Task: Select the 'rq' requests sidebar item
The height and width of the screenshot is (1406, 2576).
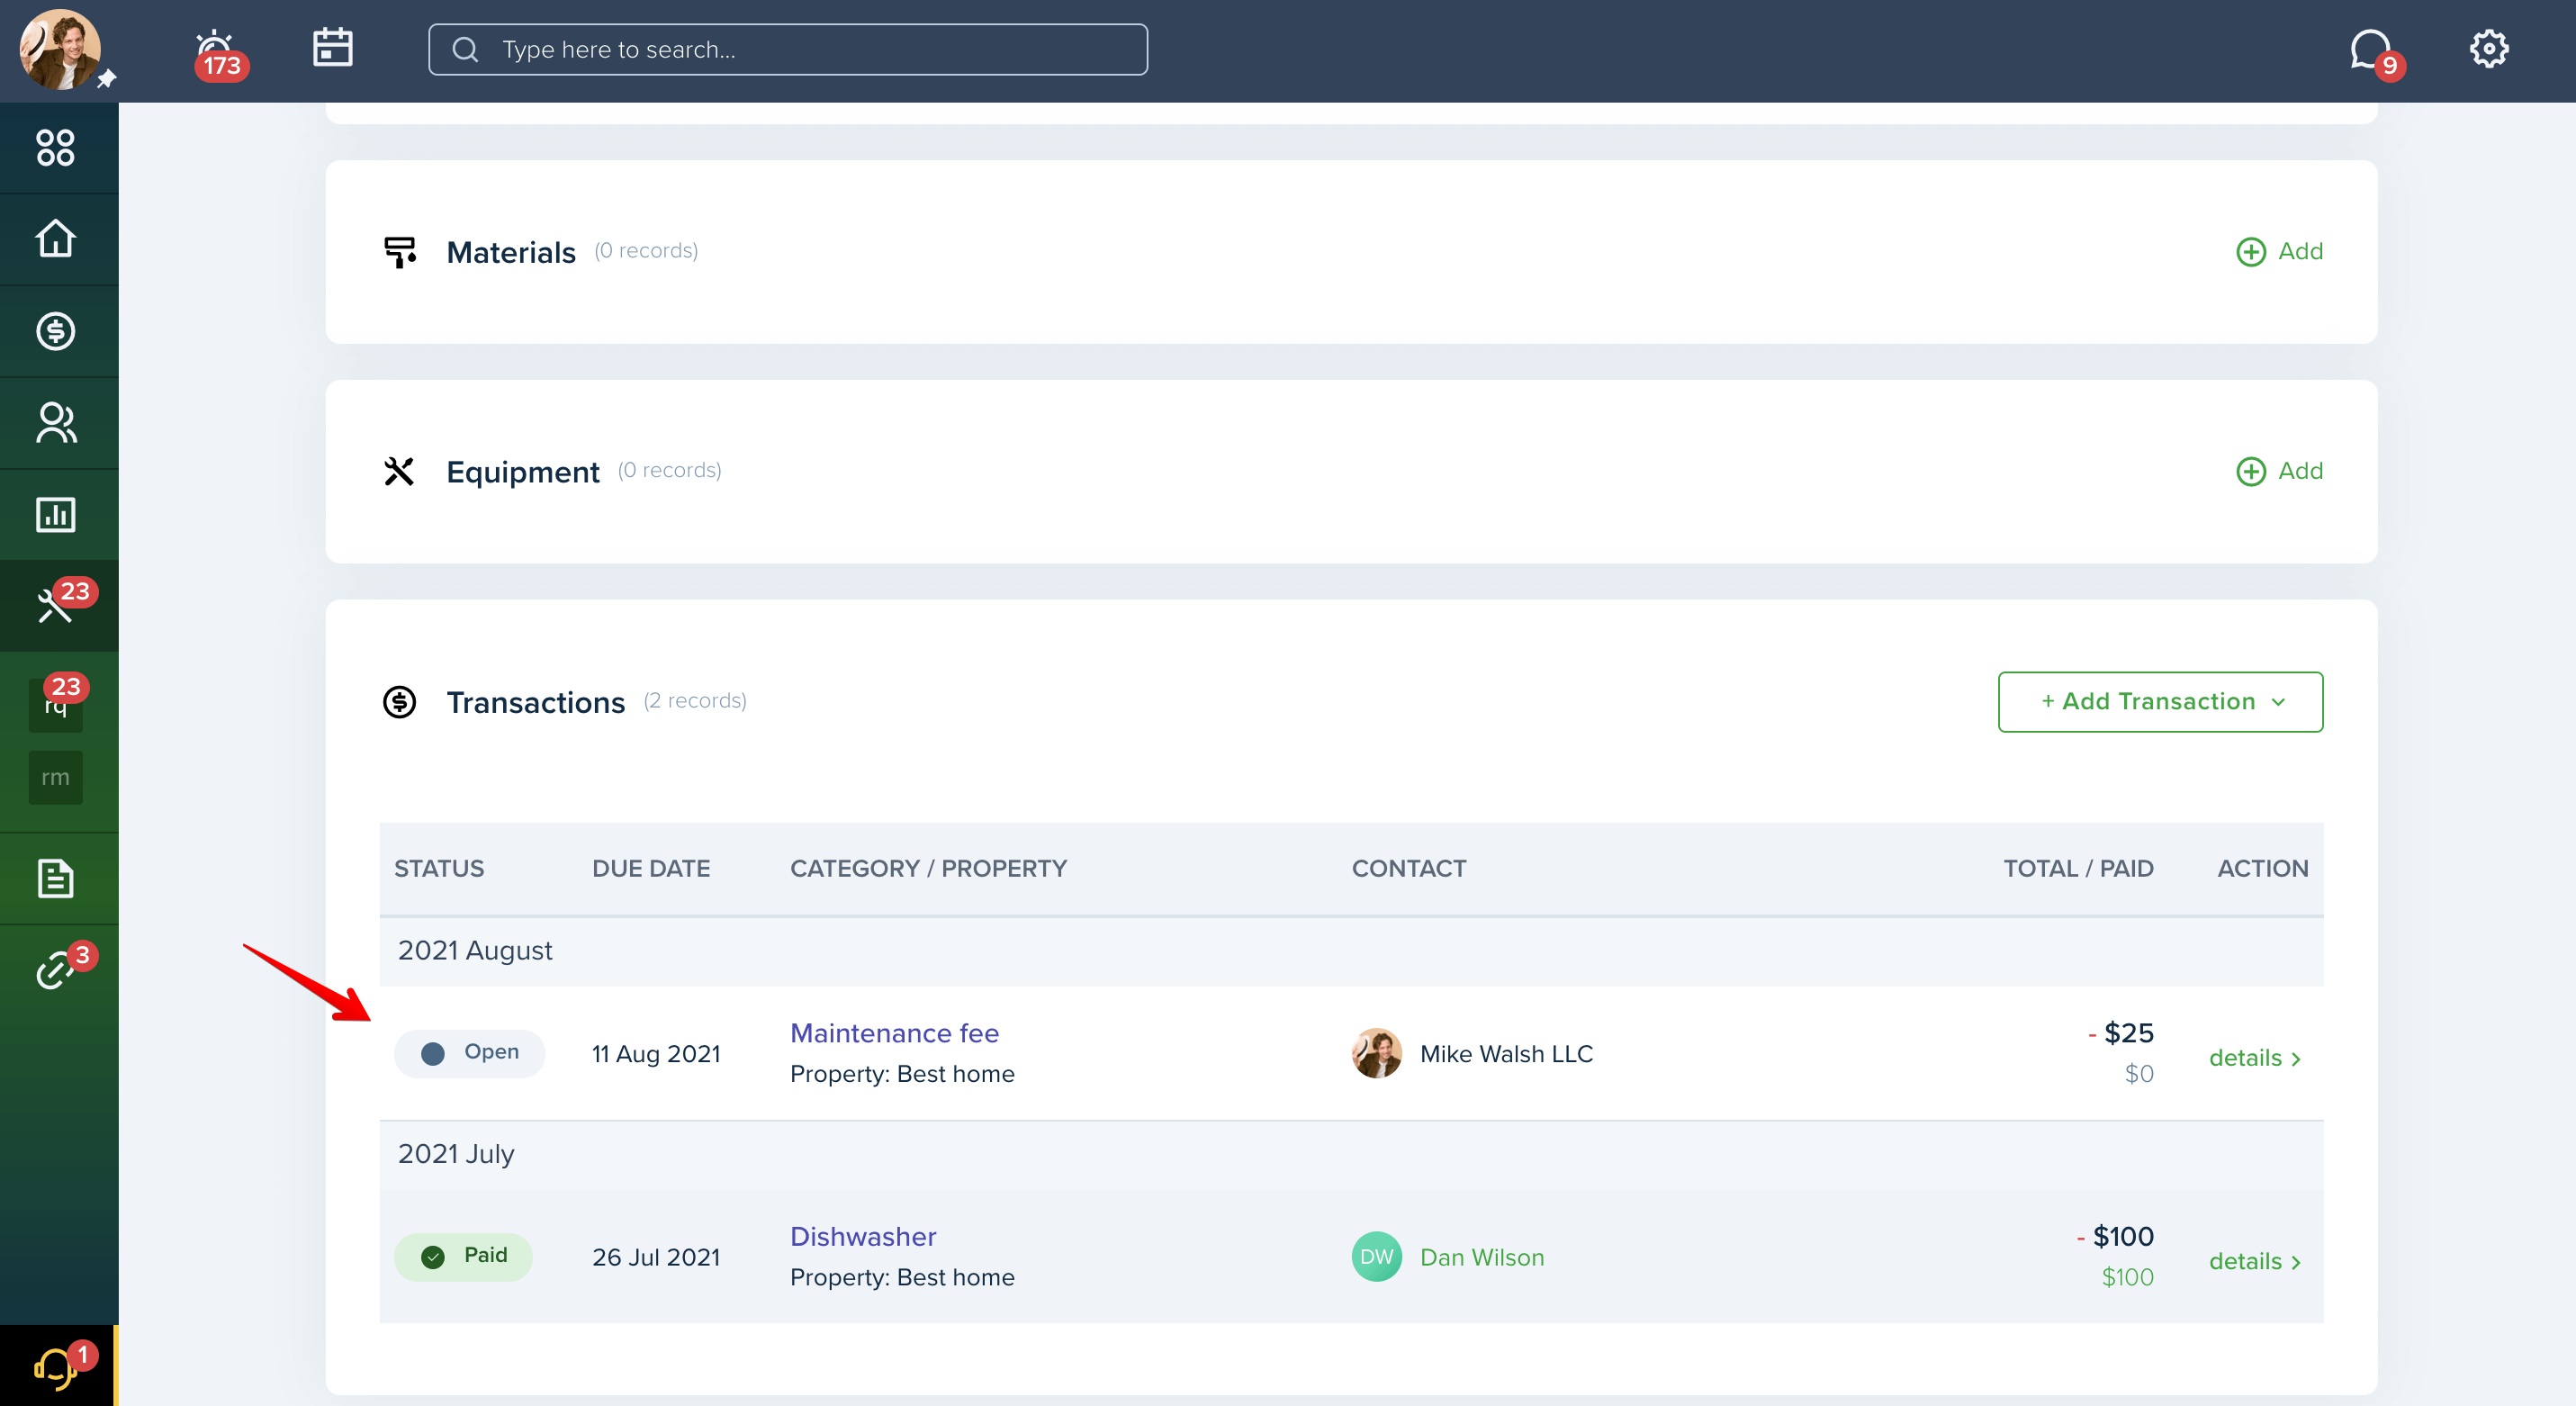Action: pos(56,704)
